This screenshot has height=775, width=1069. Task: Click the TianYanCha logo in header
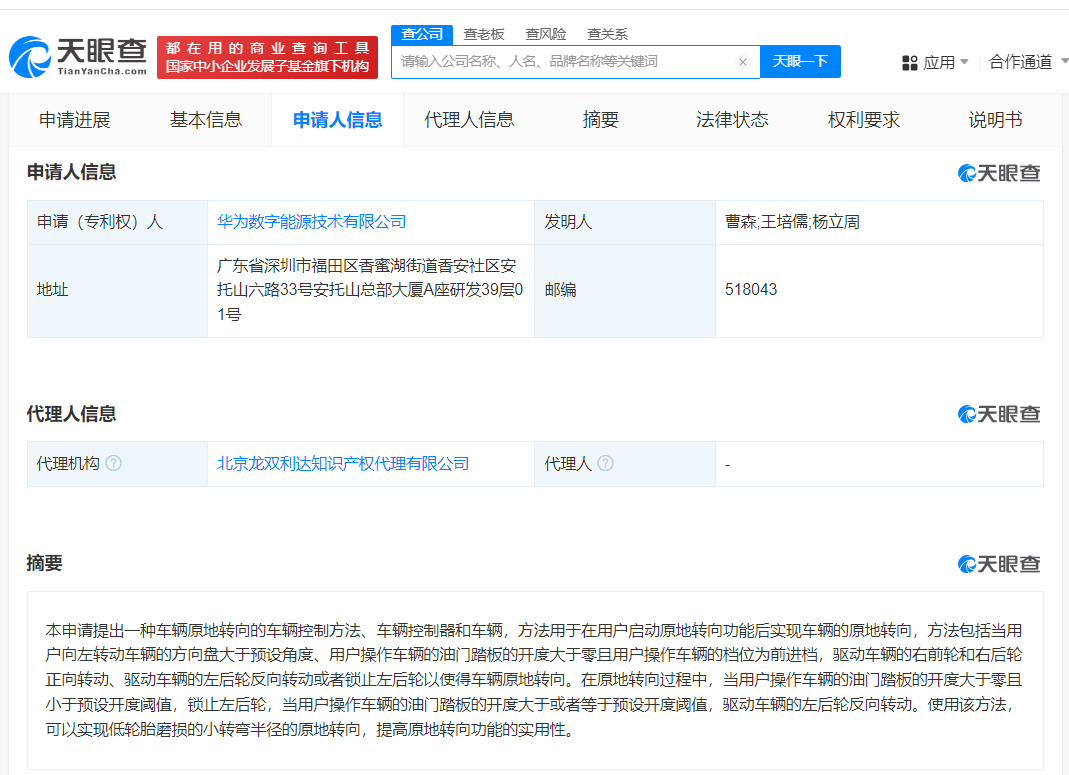coord(78,56)
